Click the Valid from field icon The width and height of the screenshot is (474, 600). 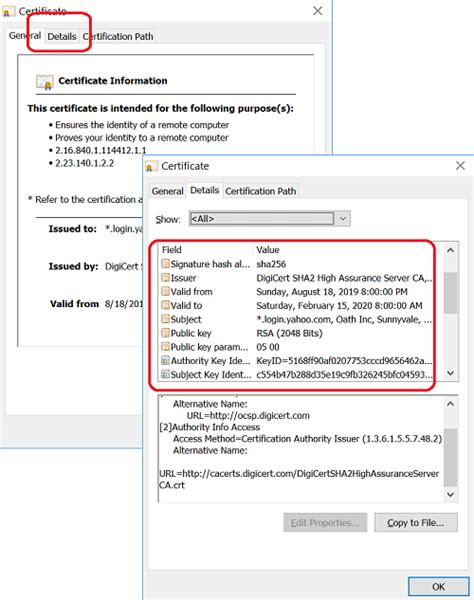[x=165, y=292]
